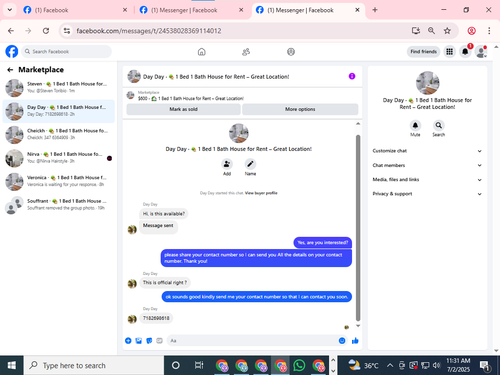Click More options button
500x375 pixels.
pyautogui.click(x=300, y=109)
